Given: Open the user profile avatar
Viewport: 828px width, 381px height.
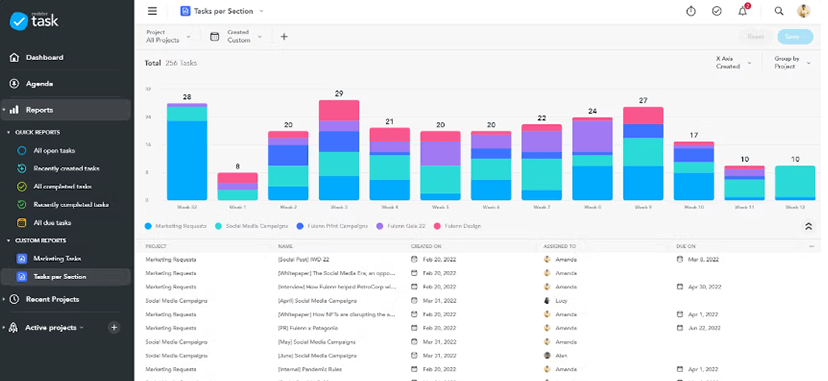Looking at the screenshot, I should coord(804,11).
